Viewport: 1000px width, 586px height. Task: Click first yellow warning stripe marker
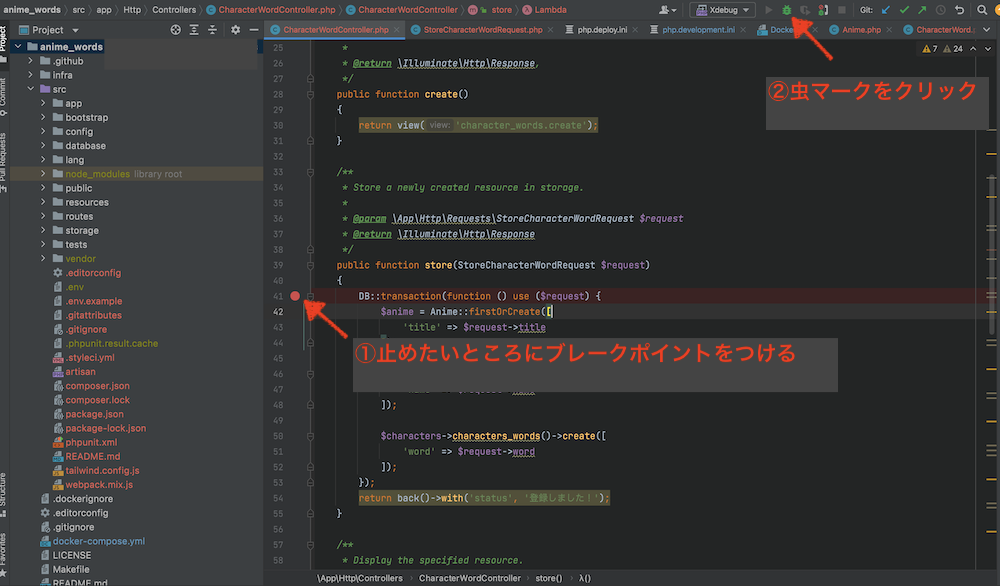point(990,154)
